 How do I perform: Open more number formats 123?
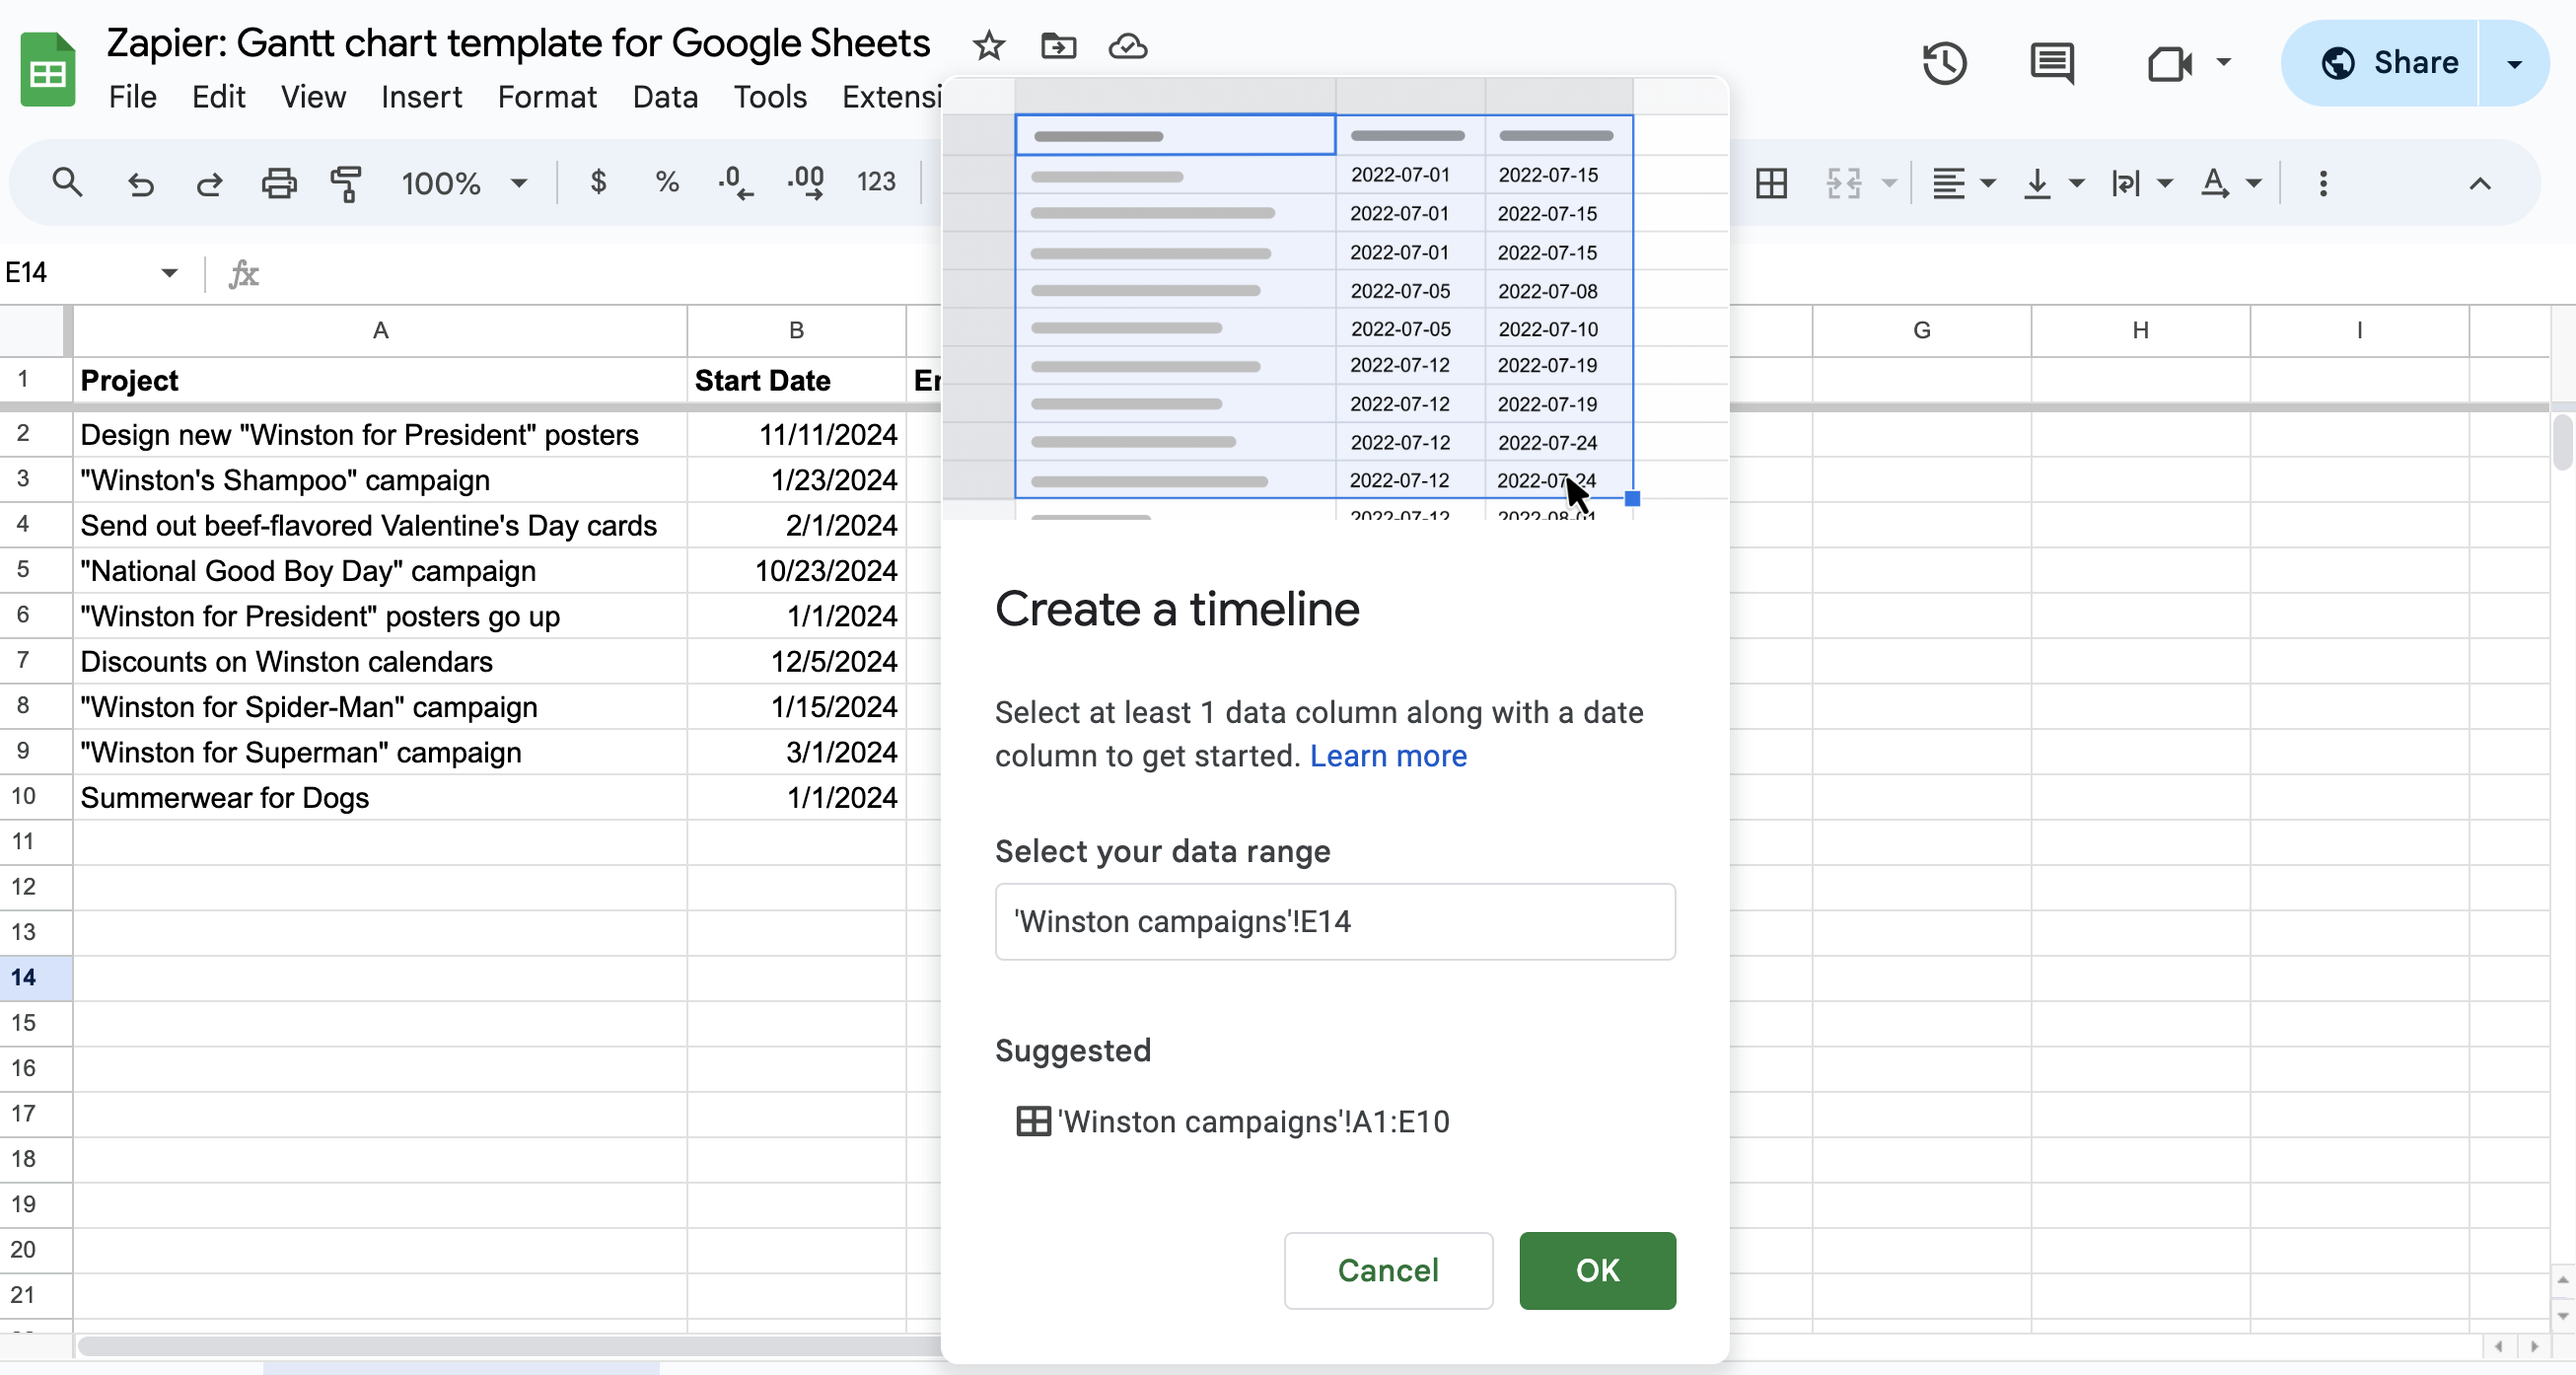pyautogui.click(x=876, y=182)
